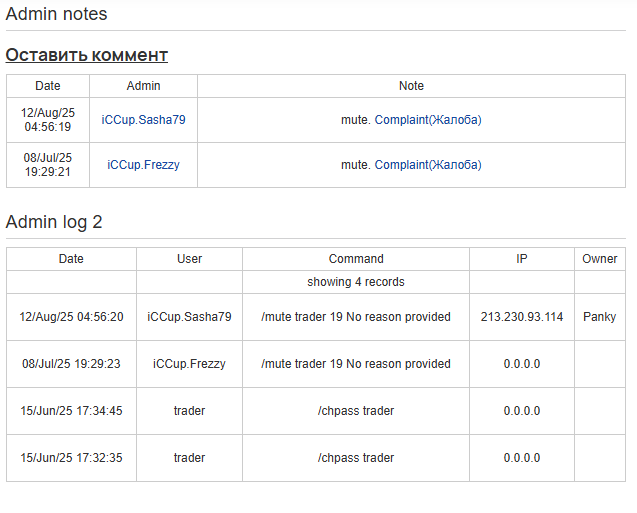Select the 15/Jun/25 17:32:35 date cell

tap(71, 458)
